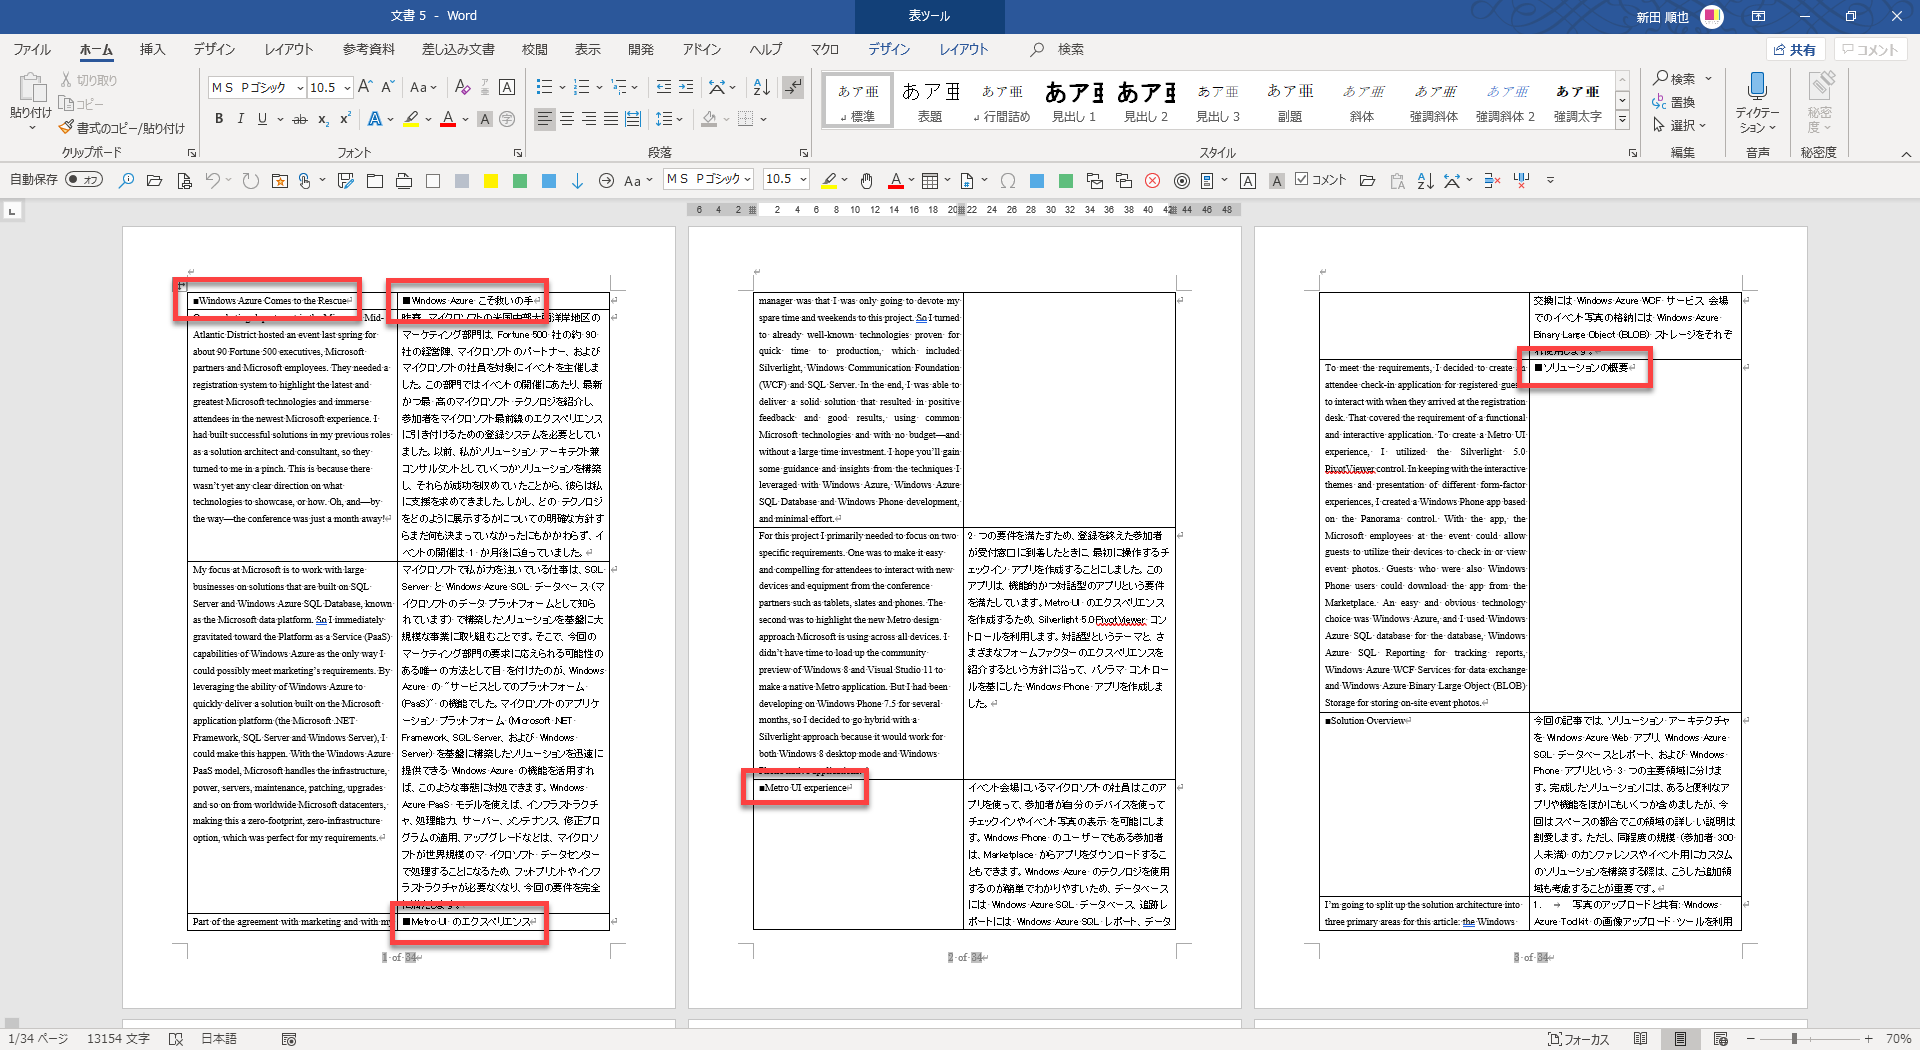Open the font name dropdown in the ribbon

(x=300, y=88)
